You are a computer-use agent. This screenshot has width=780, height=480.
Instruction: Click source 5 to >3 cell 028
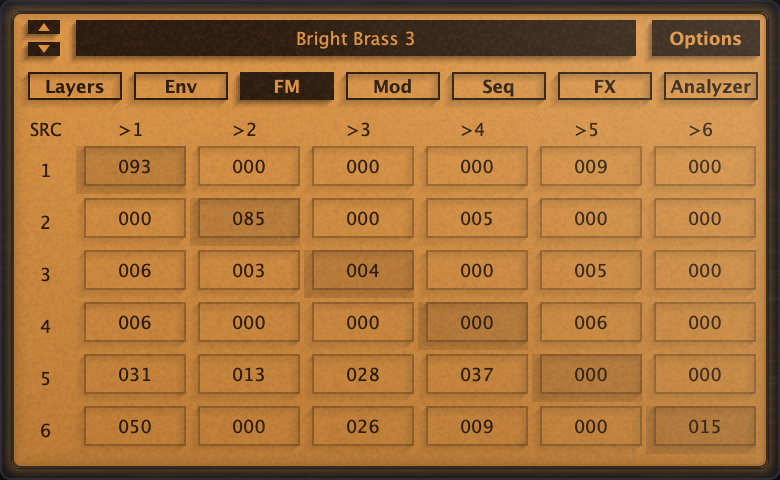[363, 374]
